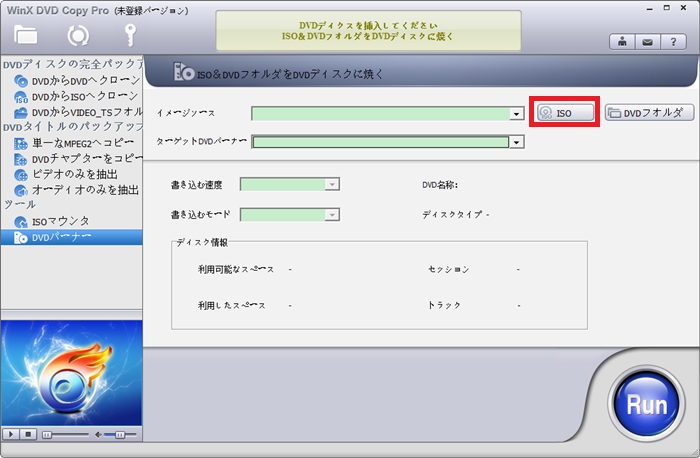Stop the preview playback
This screenshot has height=458, width=700.
(x=28, y=434)
